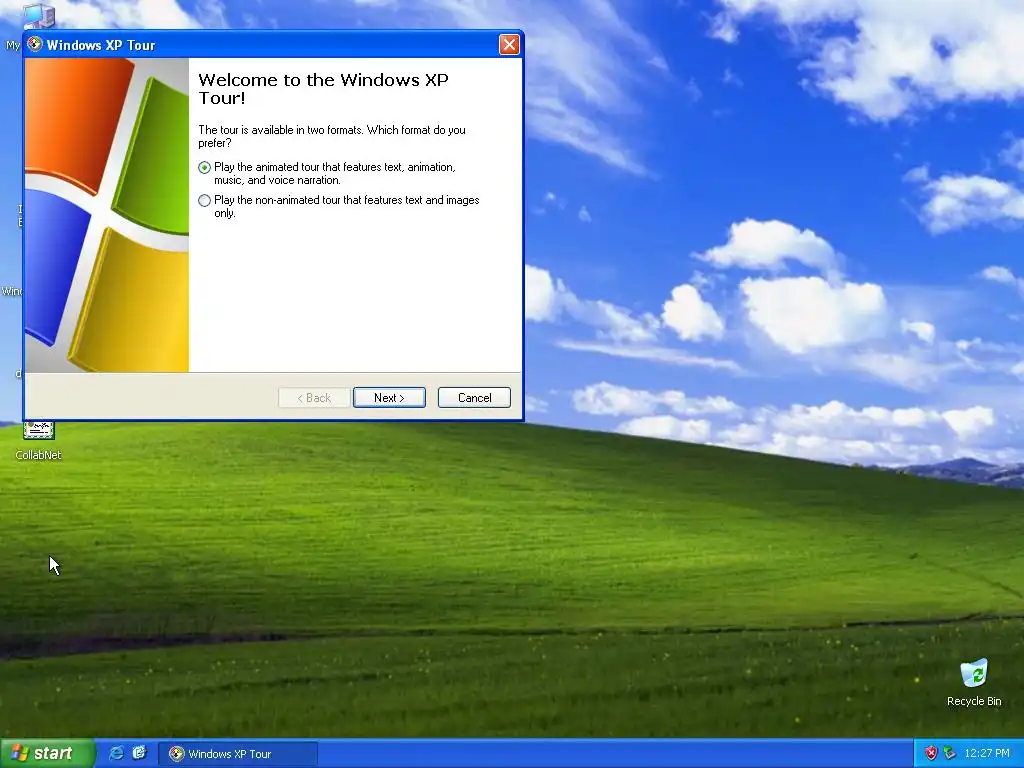Click the 12:27 PM system clock

[x=987, y=754]
